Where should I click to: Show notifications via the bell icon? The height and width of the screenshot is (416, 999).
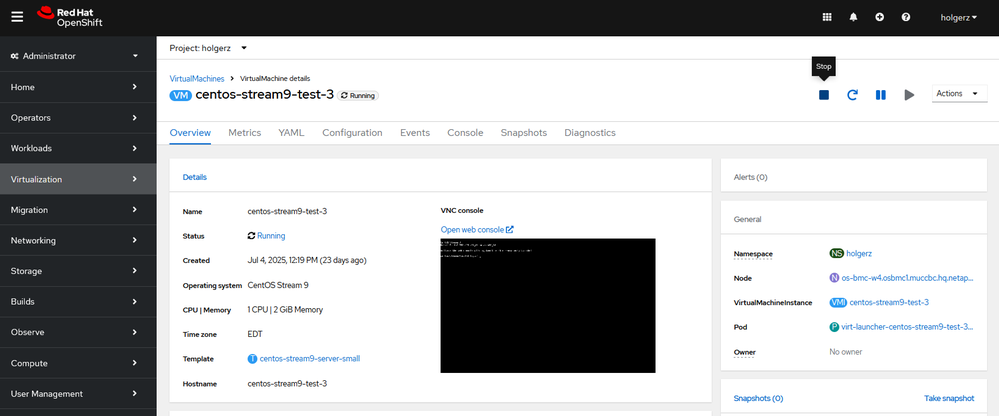click(x=853, y=17)
